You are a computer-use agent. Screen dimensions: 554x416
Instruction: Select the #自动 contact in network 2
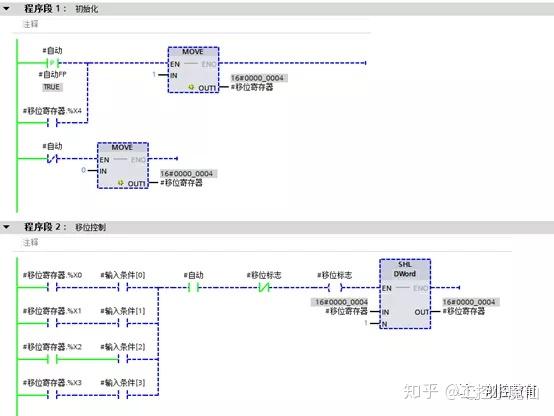[194, 287]
